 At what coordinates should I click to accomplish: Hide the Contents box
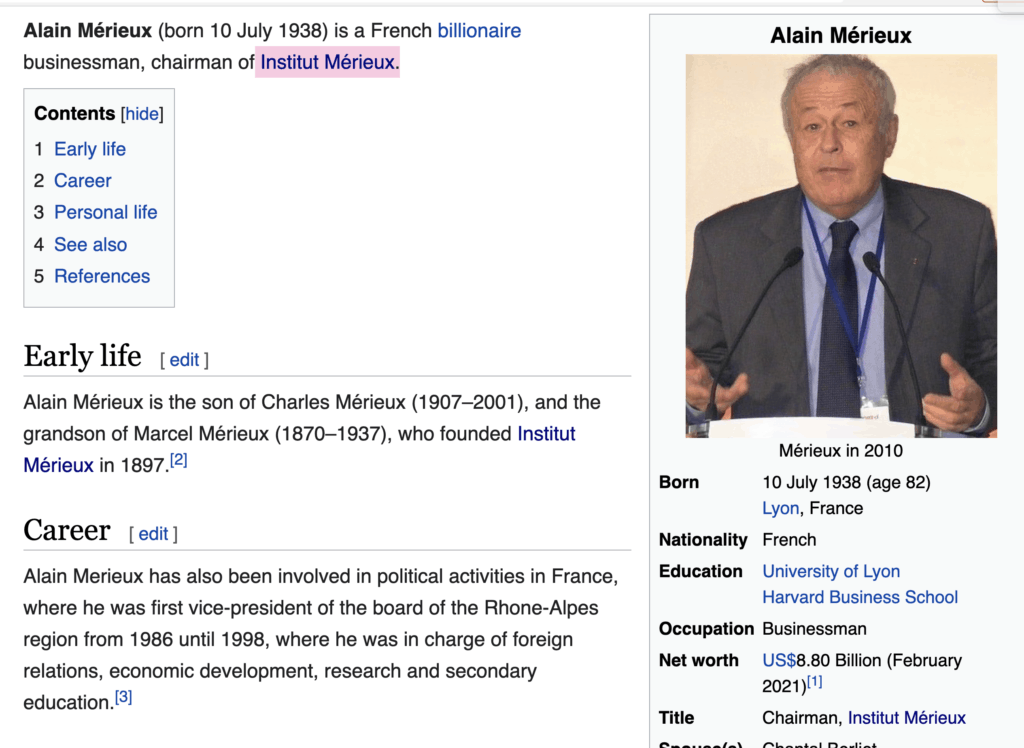pos(142,114)
